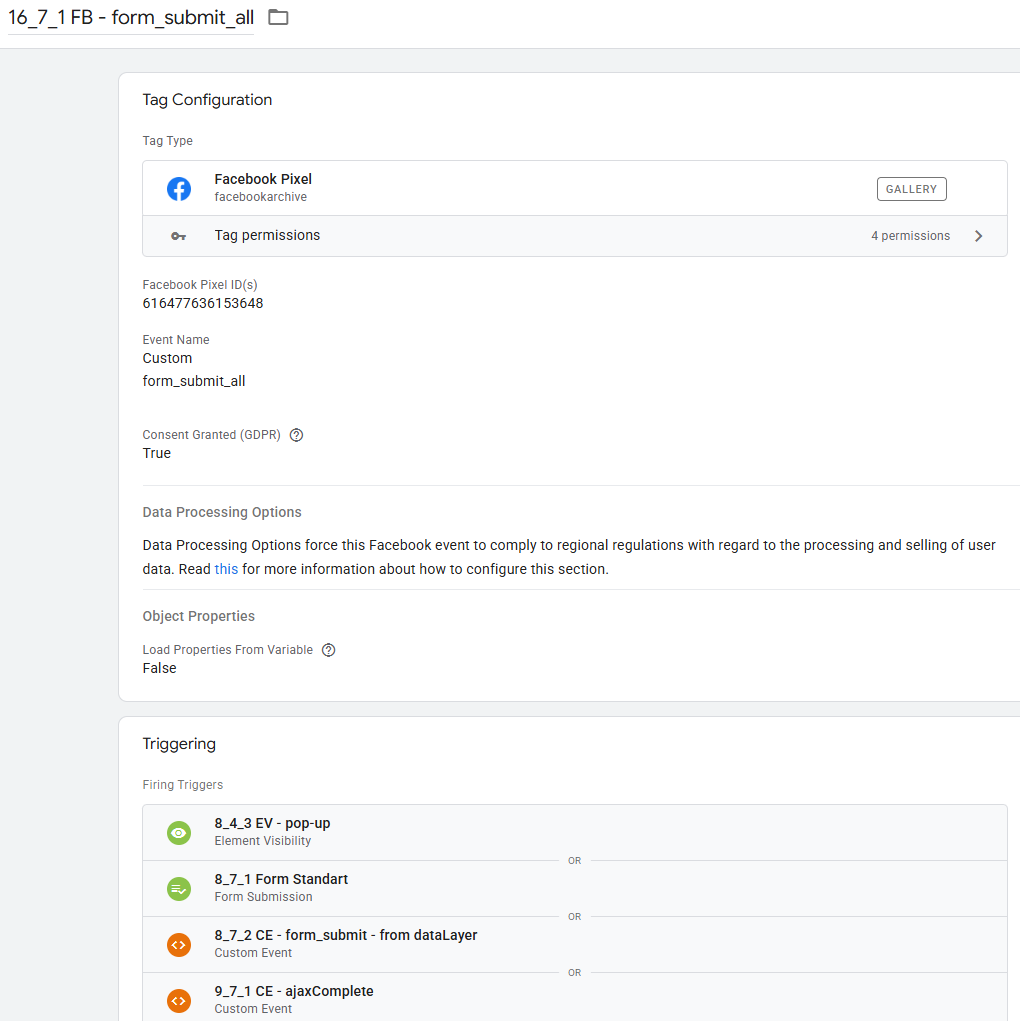Click the Element Visibility eye trigger icon

click(x=179, y=832)
